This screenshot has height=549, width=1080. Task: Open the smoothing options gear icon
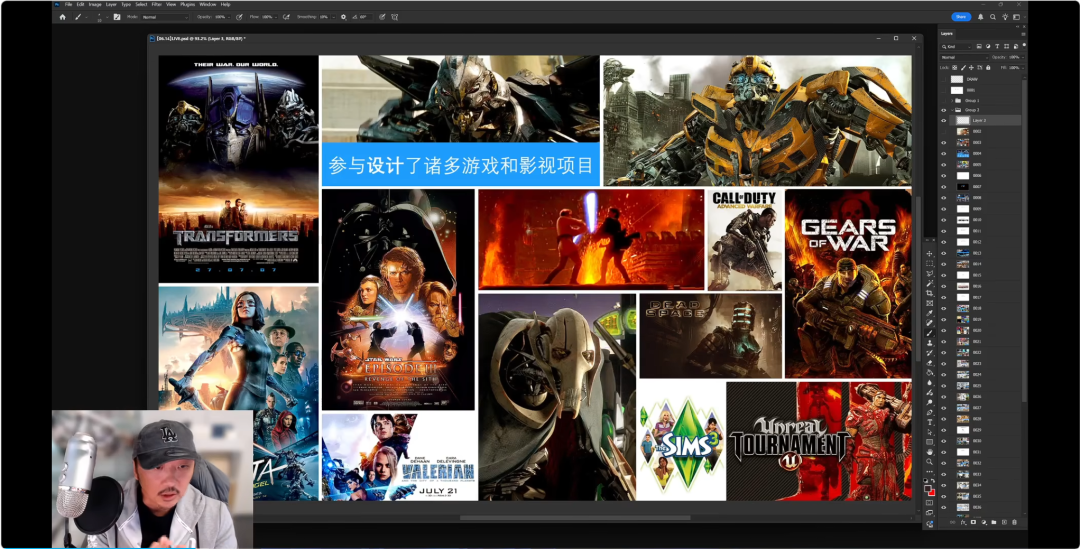(344, 17)
